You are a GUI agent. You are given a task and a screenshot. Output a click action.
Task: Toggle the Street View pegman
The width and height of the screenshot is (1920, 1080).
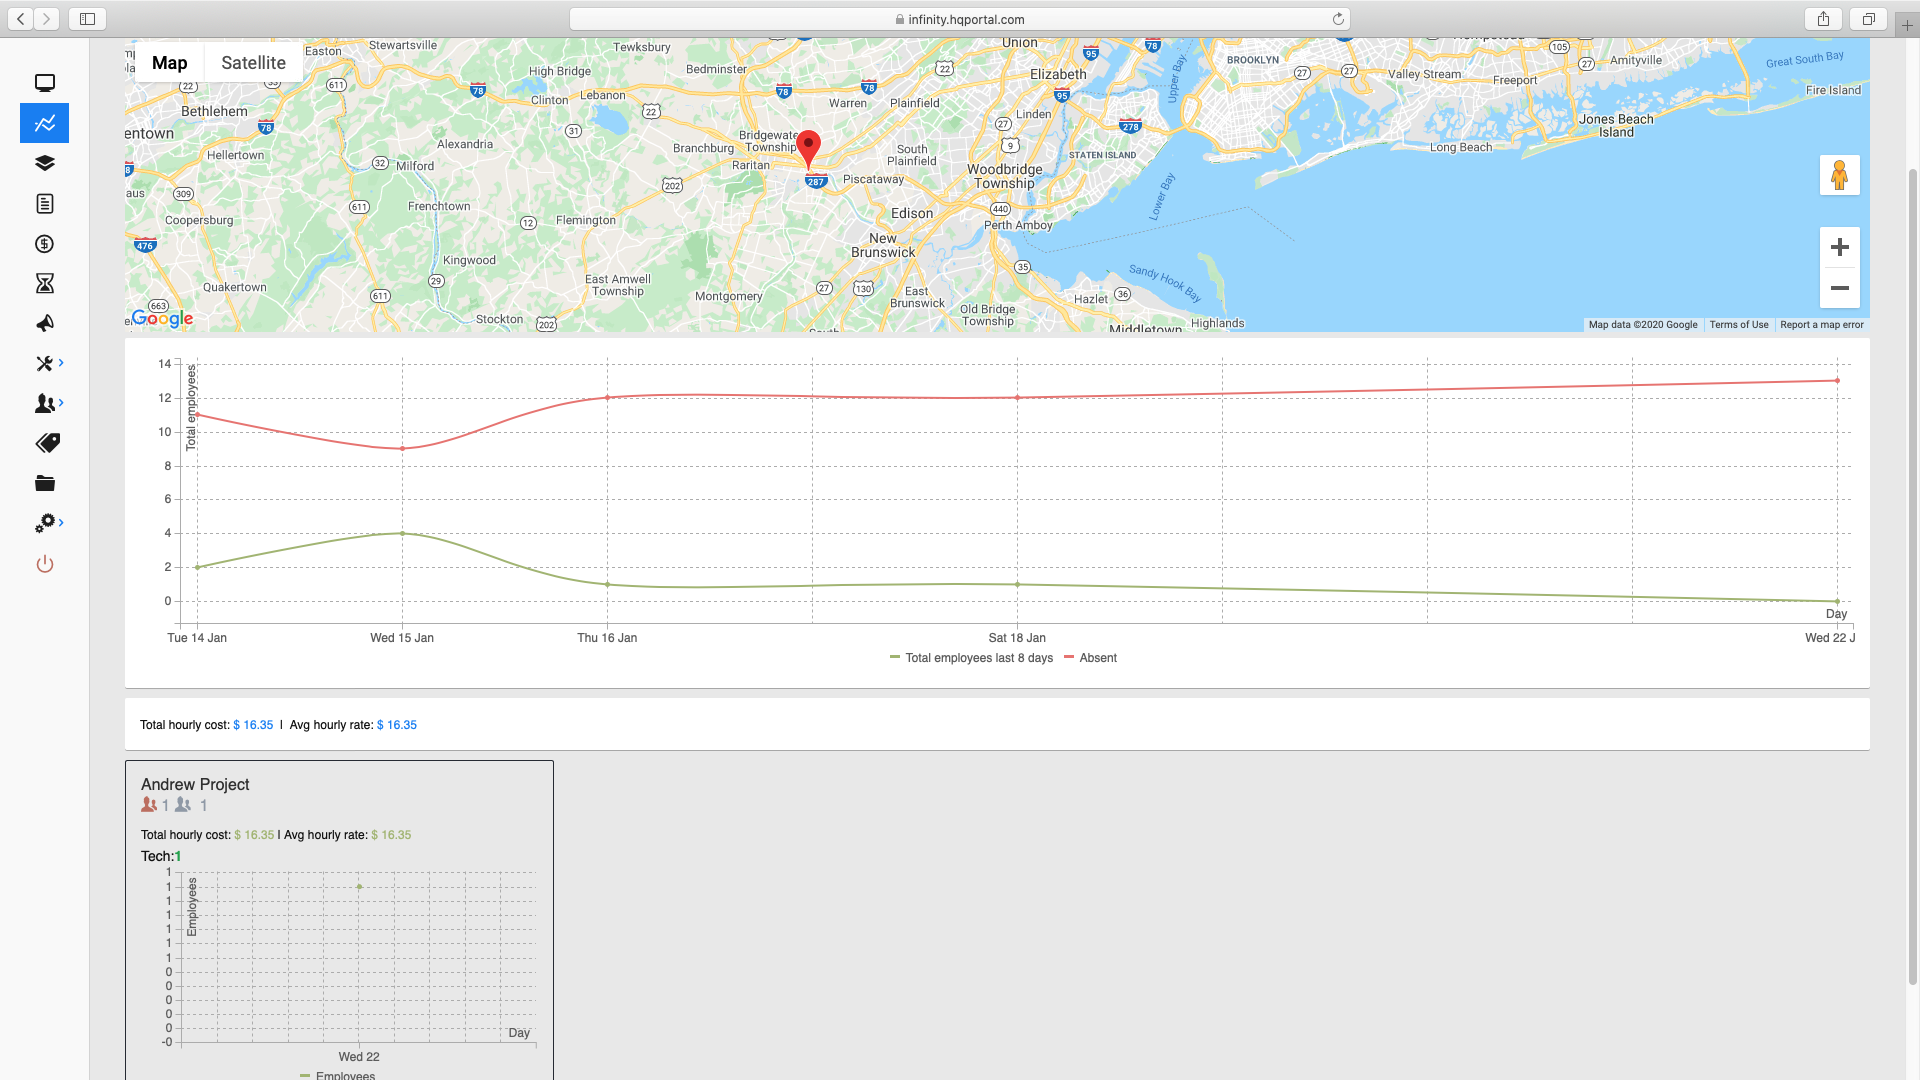point(1839,175)
